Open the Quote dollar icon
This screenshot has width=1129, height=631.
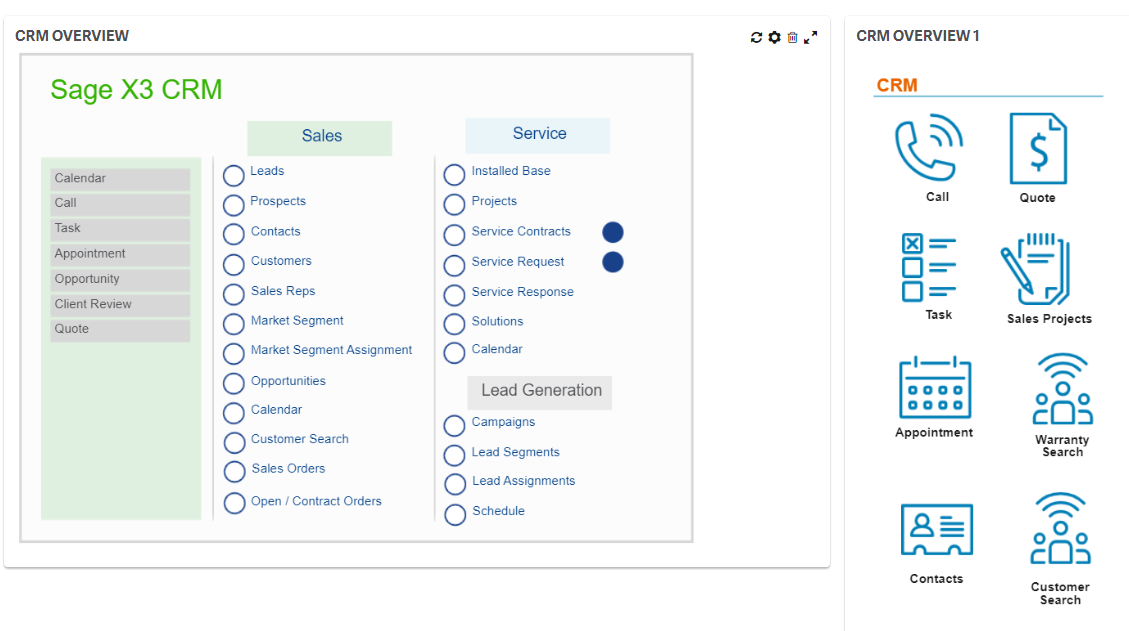click(x=1037, y=148)
